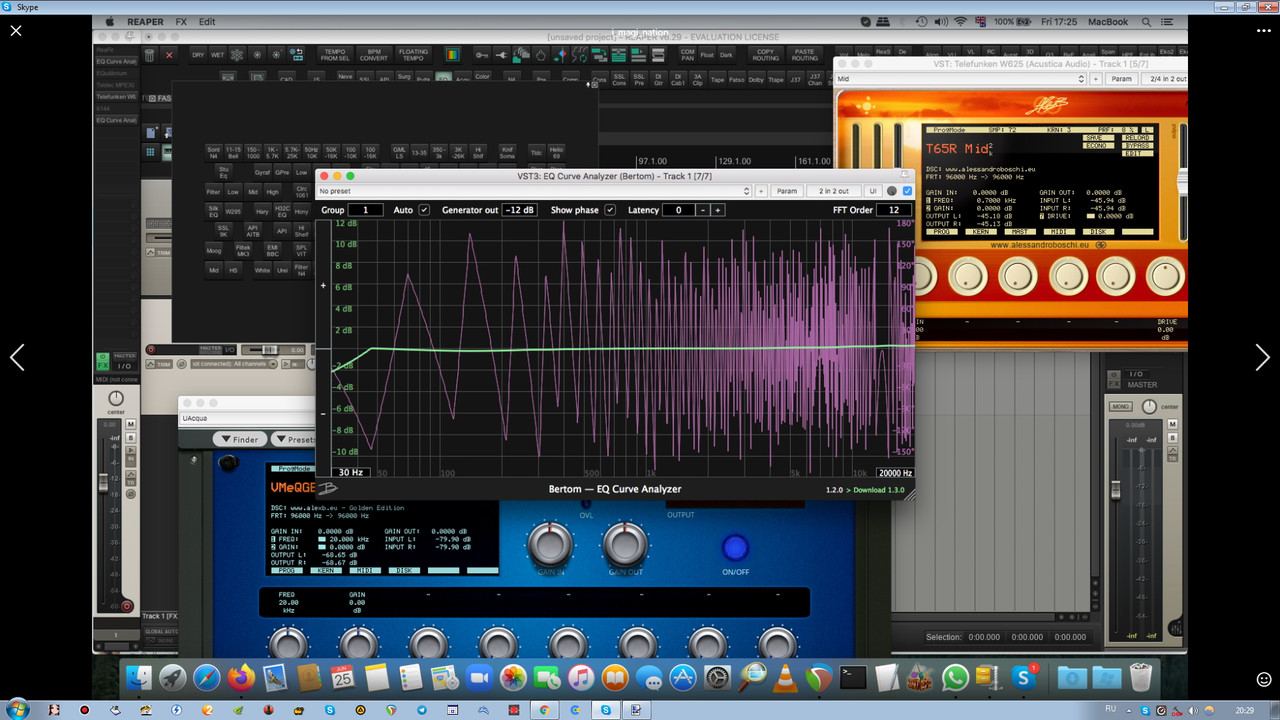Zoom in the dB scale with plus
The image size is (1280, 720).
click(323, 285)
